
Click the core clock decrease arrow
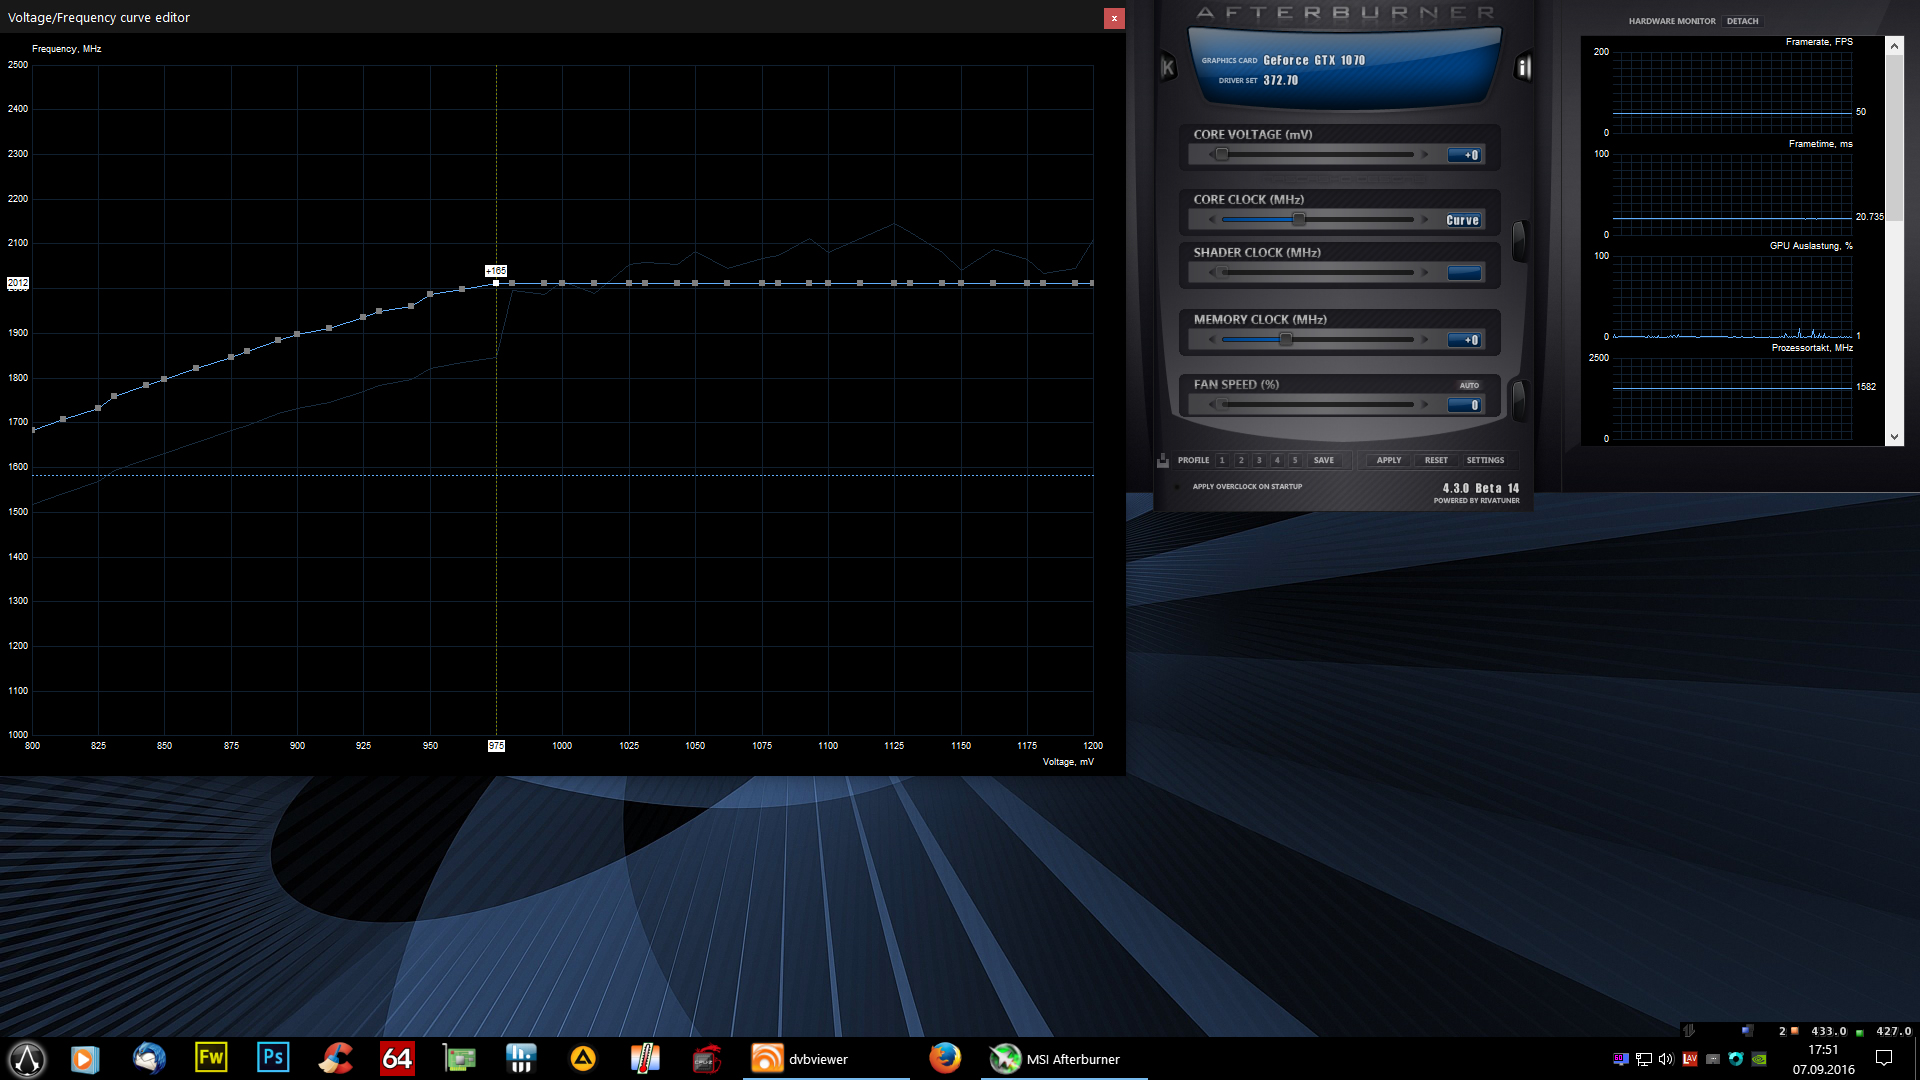pyautogui.click(x=1212, y=220)
